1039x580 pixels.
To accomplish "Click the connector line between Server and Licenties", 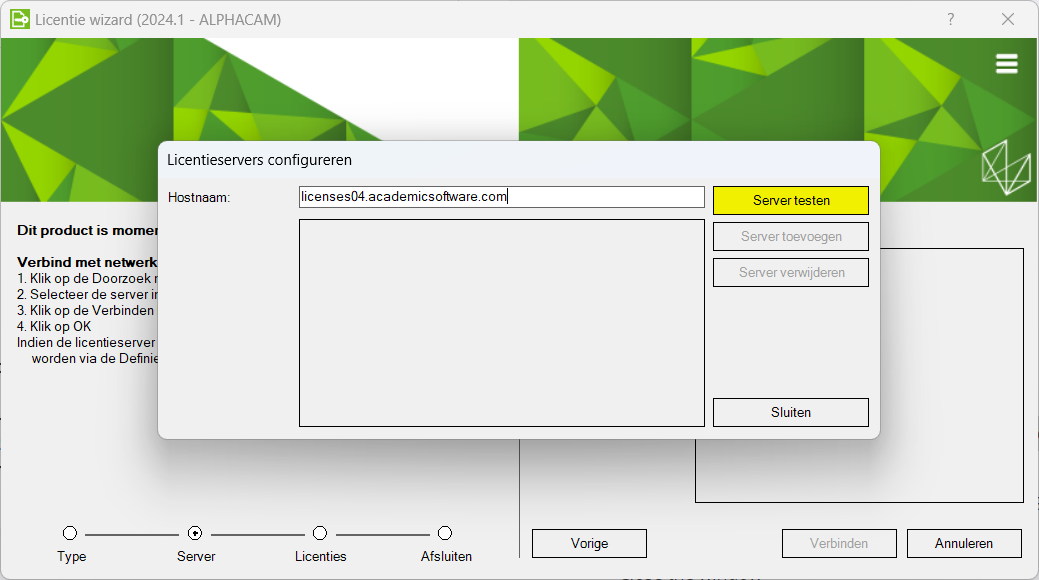I will [x=258, y=533].
